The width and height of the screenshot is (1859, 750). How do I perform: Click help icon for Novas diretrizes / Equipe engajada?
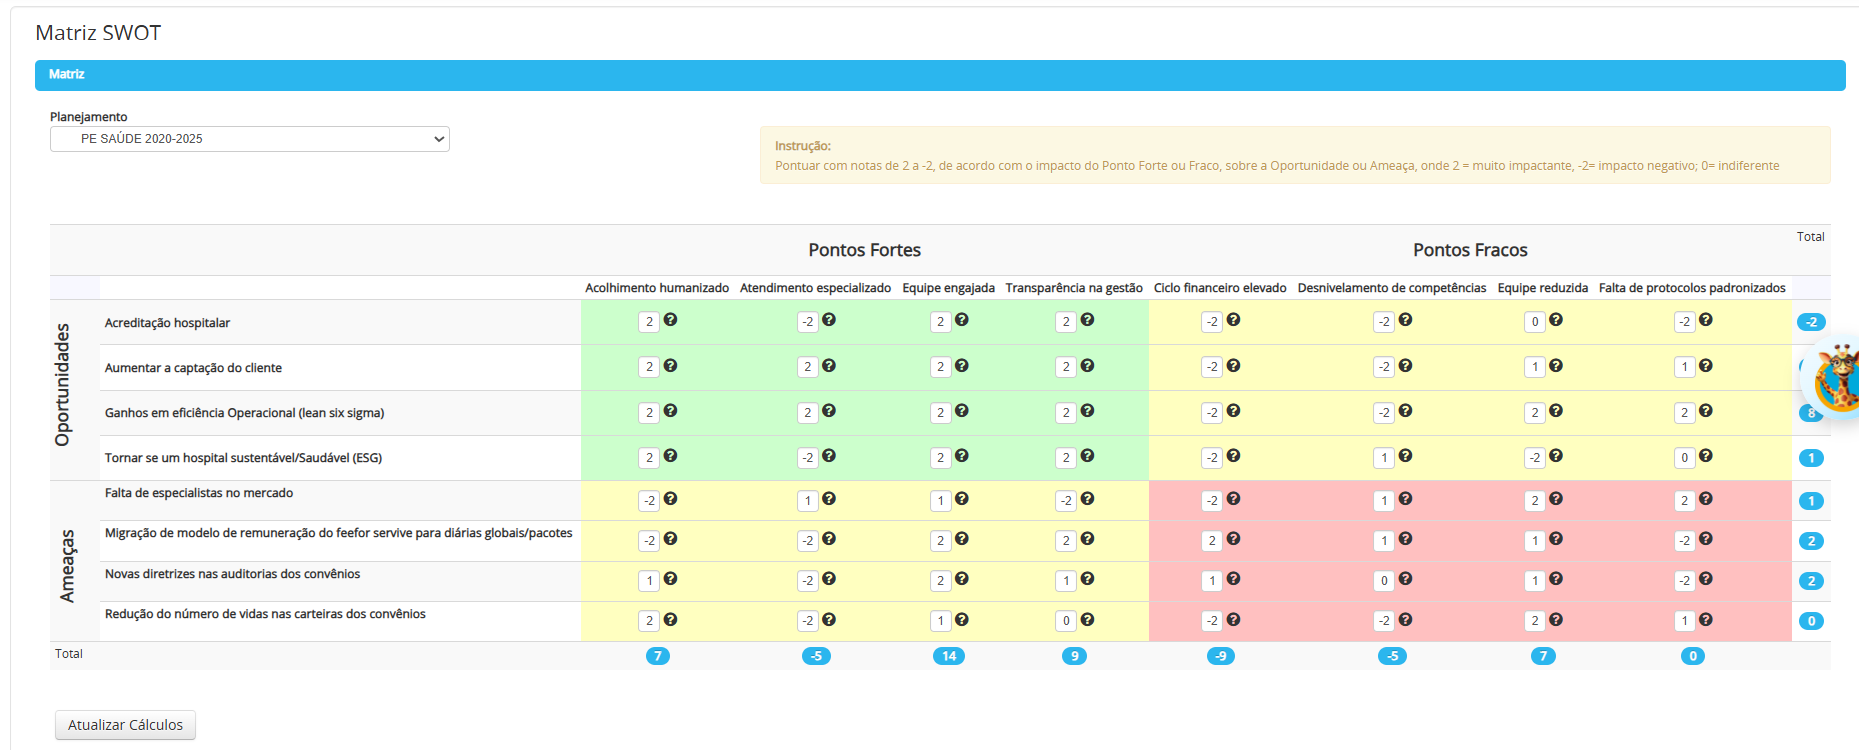[x=961, y=579]
